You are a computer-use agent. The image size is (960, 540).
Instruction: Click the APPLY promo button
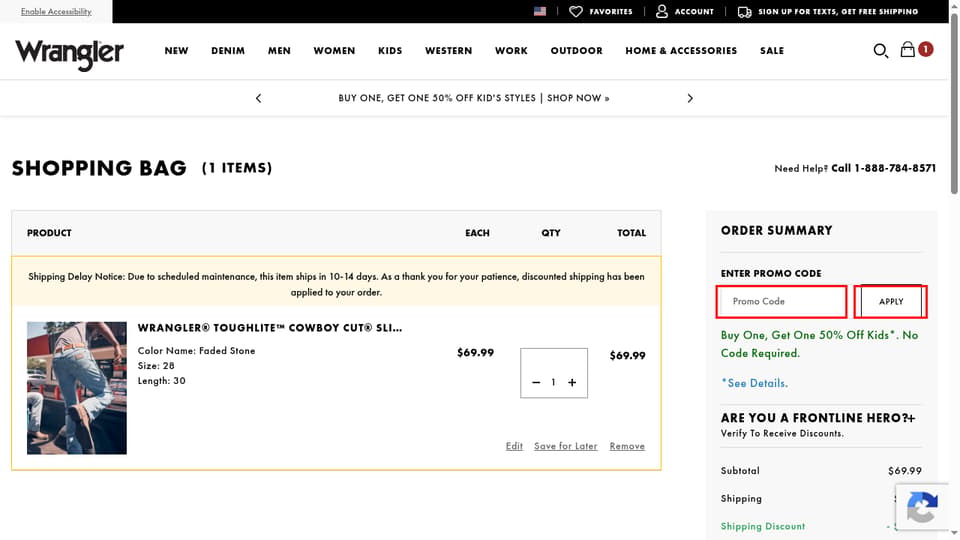point(891,301)
